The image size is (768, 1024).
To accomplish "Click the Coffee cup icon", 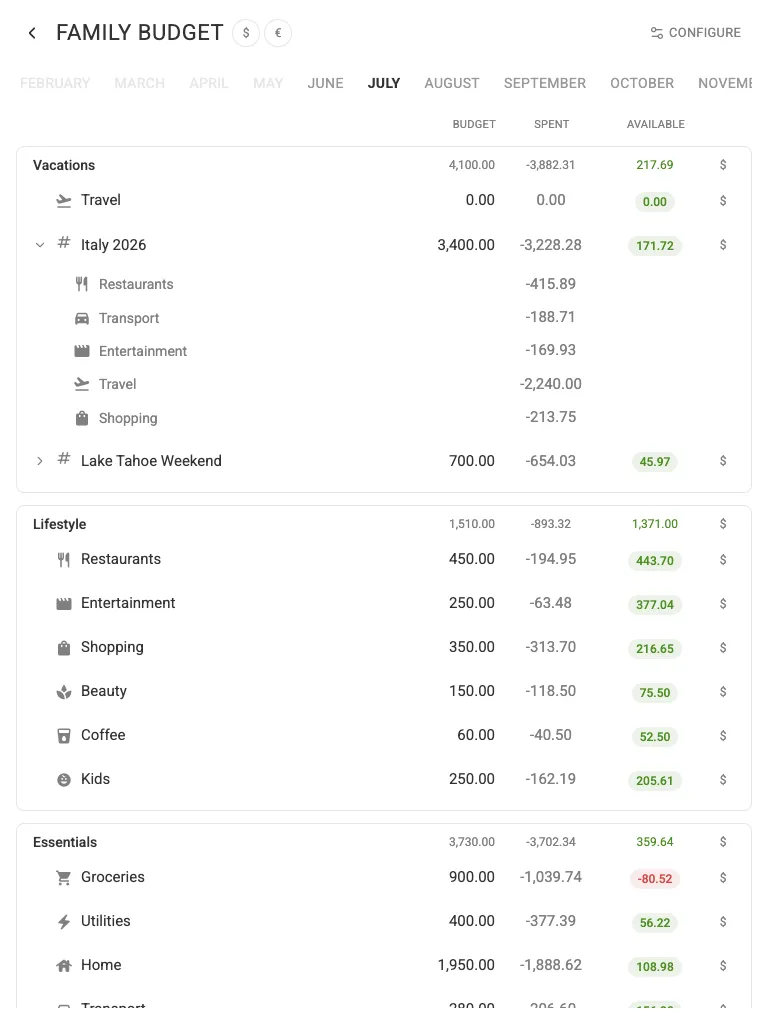I will (x=63, y=736).
